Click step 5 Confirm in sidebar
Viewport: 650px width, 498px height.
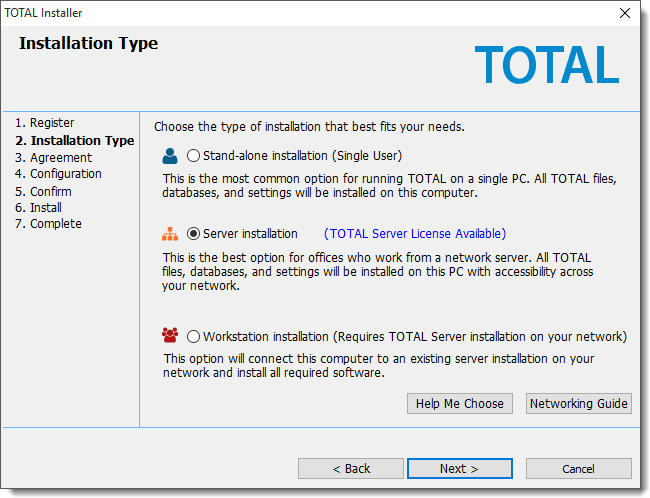tap(43, 192)
